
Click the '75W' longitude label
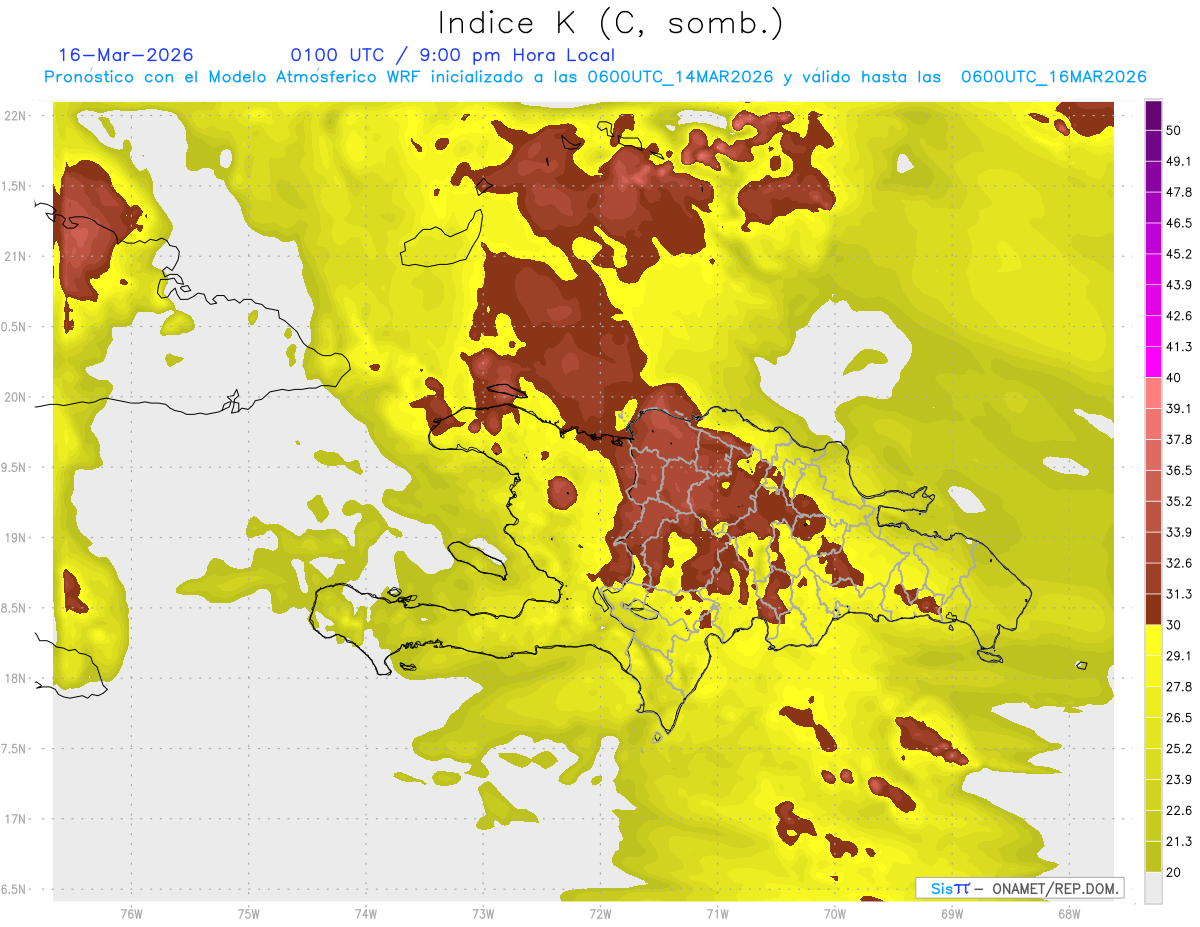(x=249, y=914)
